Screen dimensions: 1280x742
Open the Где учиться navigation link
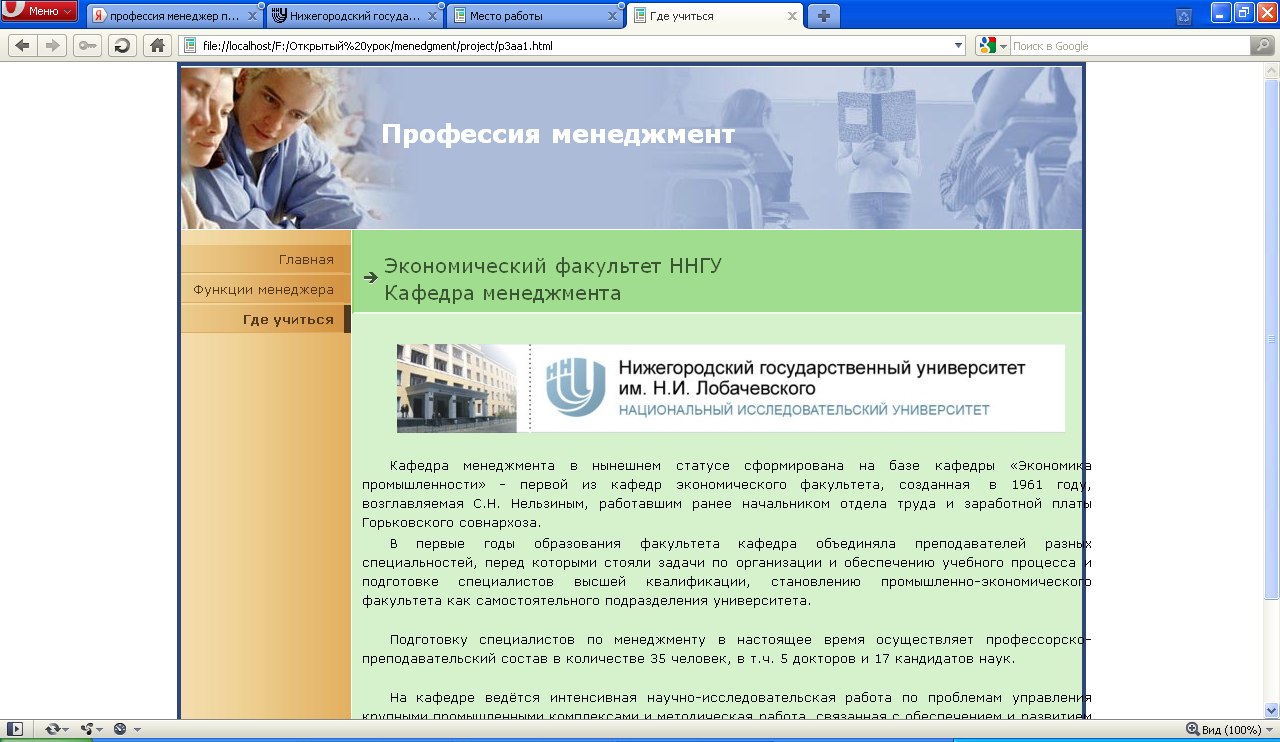(x=288, y=320)
